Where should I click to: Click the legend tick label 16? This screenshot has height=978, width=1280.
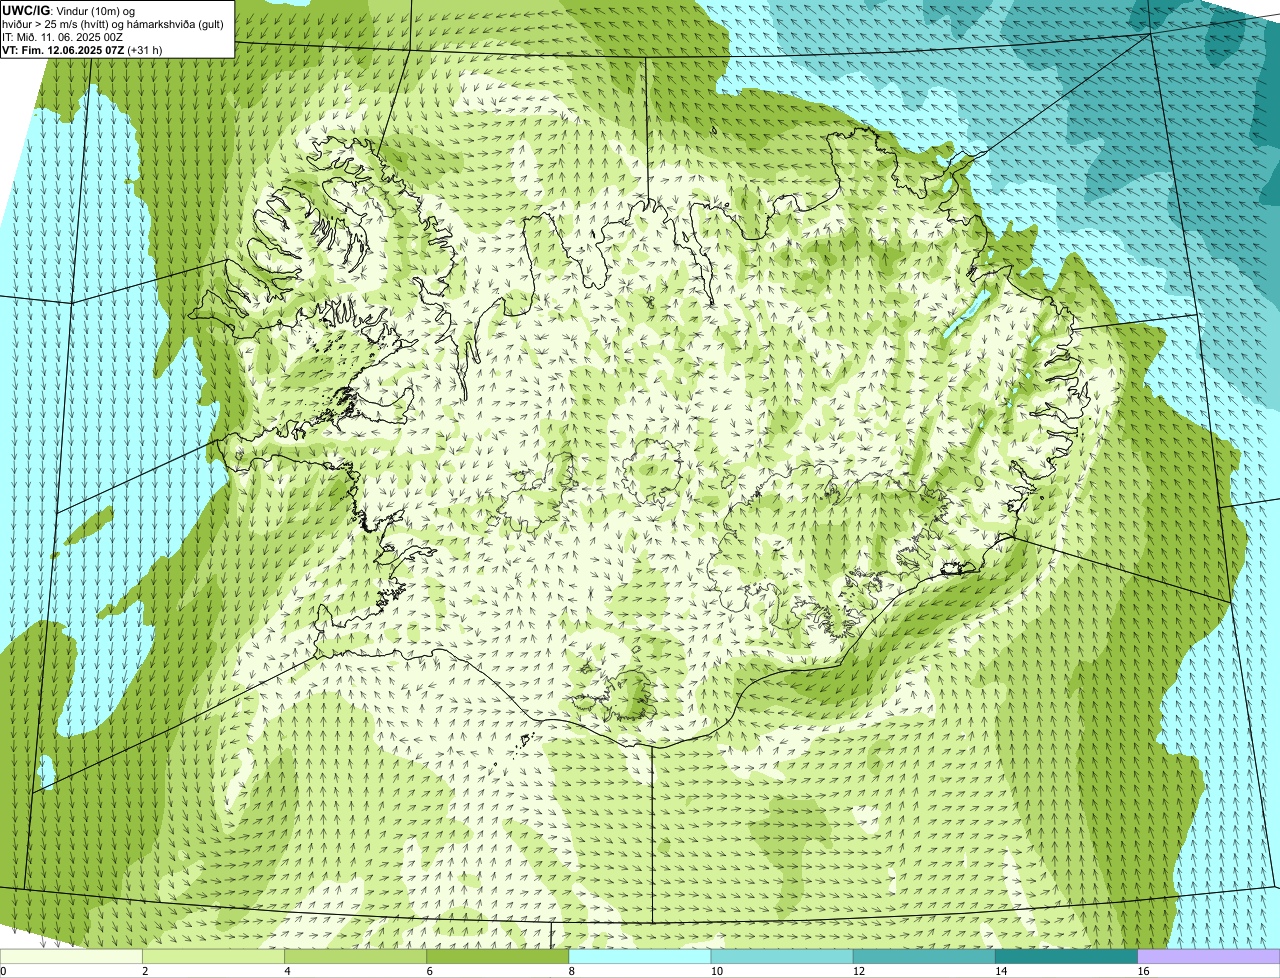pyautogui.click(x=1142, y=971)
